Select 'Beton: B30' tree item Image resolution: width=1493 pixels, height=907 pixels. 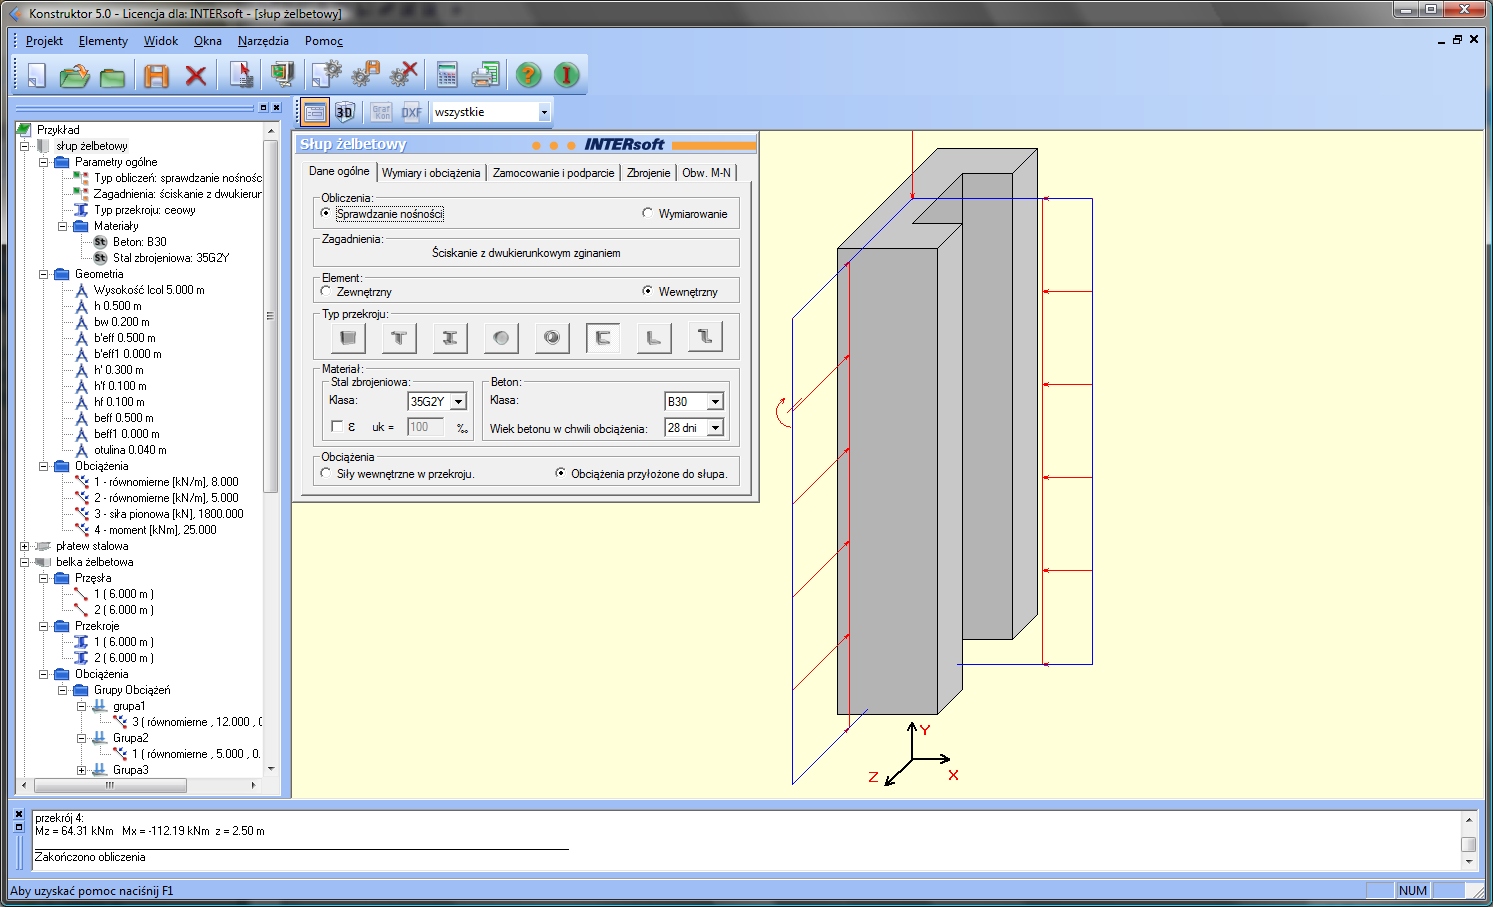[x=140, y=242]
